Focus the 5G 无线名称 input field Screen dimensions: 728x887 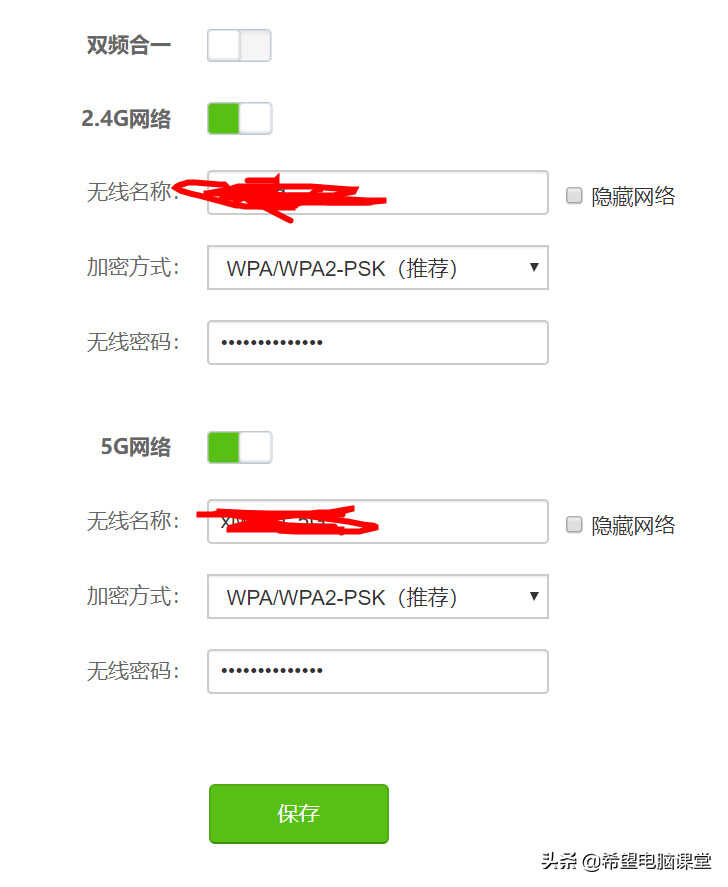coord(378,522)
